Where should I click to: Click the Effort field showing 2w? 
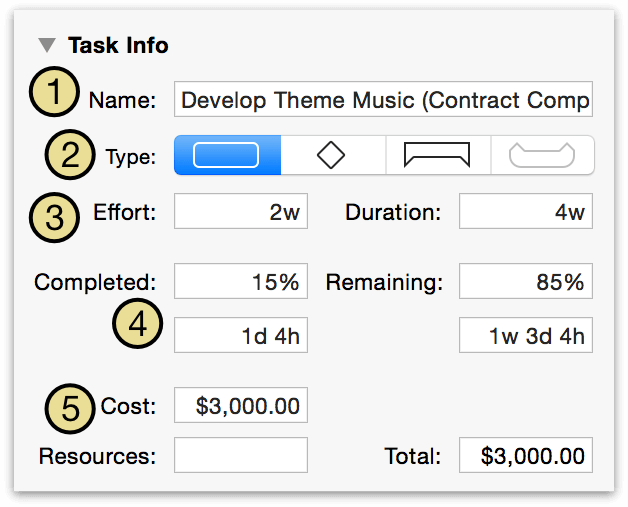tap(241, 211)
